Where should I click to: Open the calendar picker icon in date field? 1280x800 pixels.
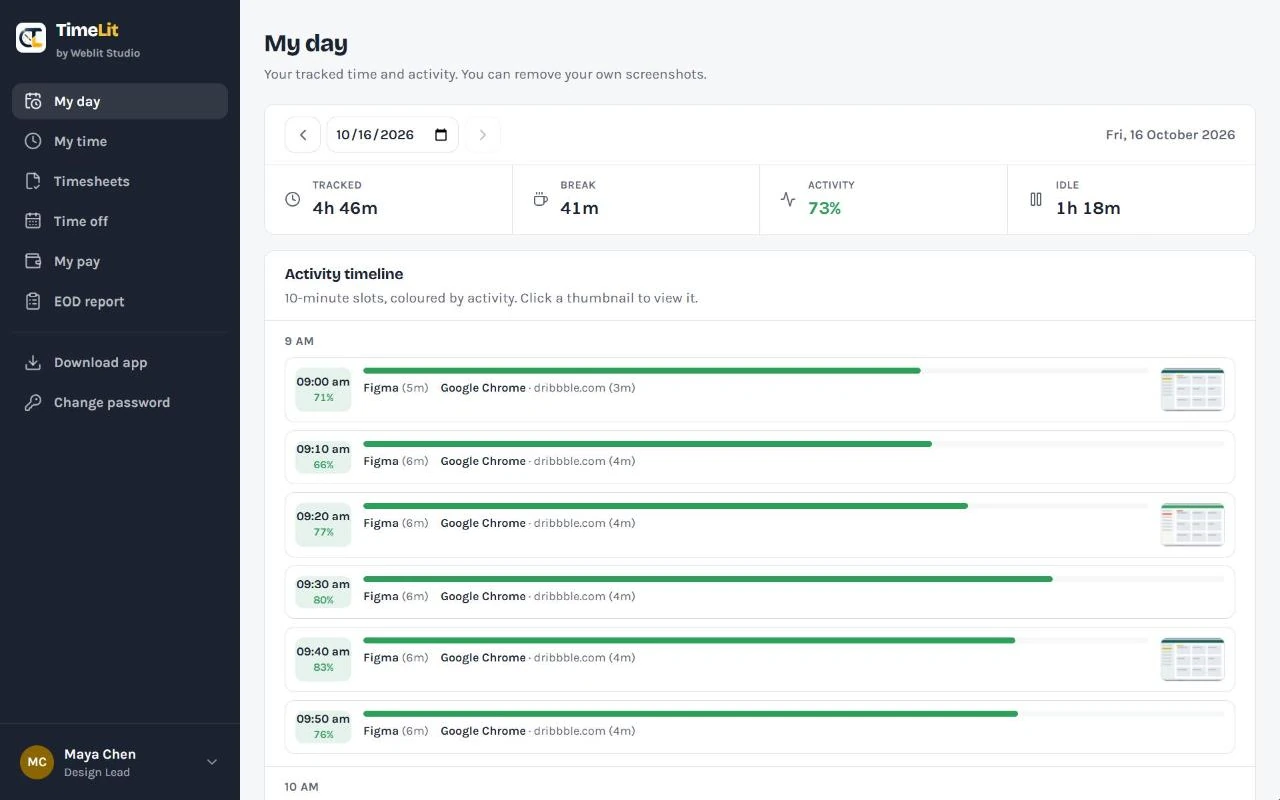[441, 135]
